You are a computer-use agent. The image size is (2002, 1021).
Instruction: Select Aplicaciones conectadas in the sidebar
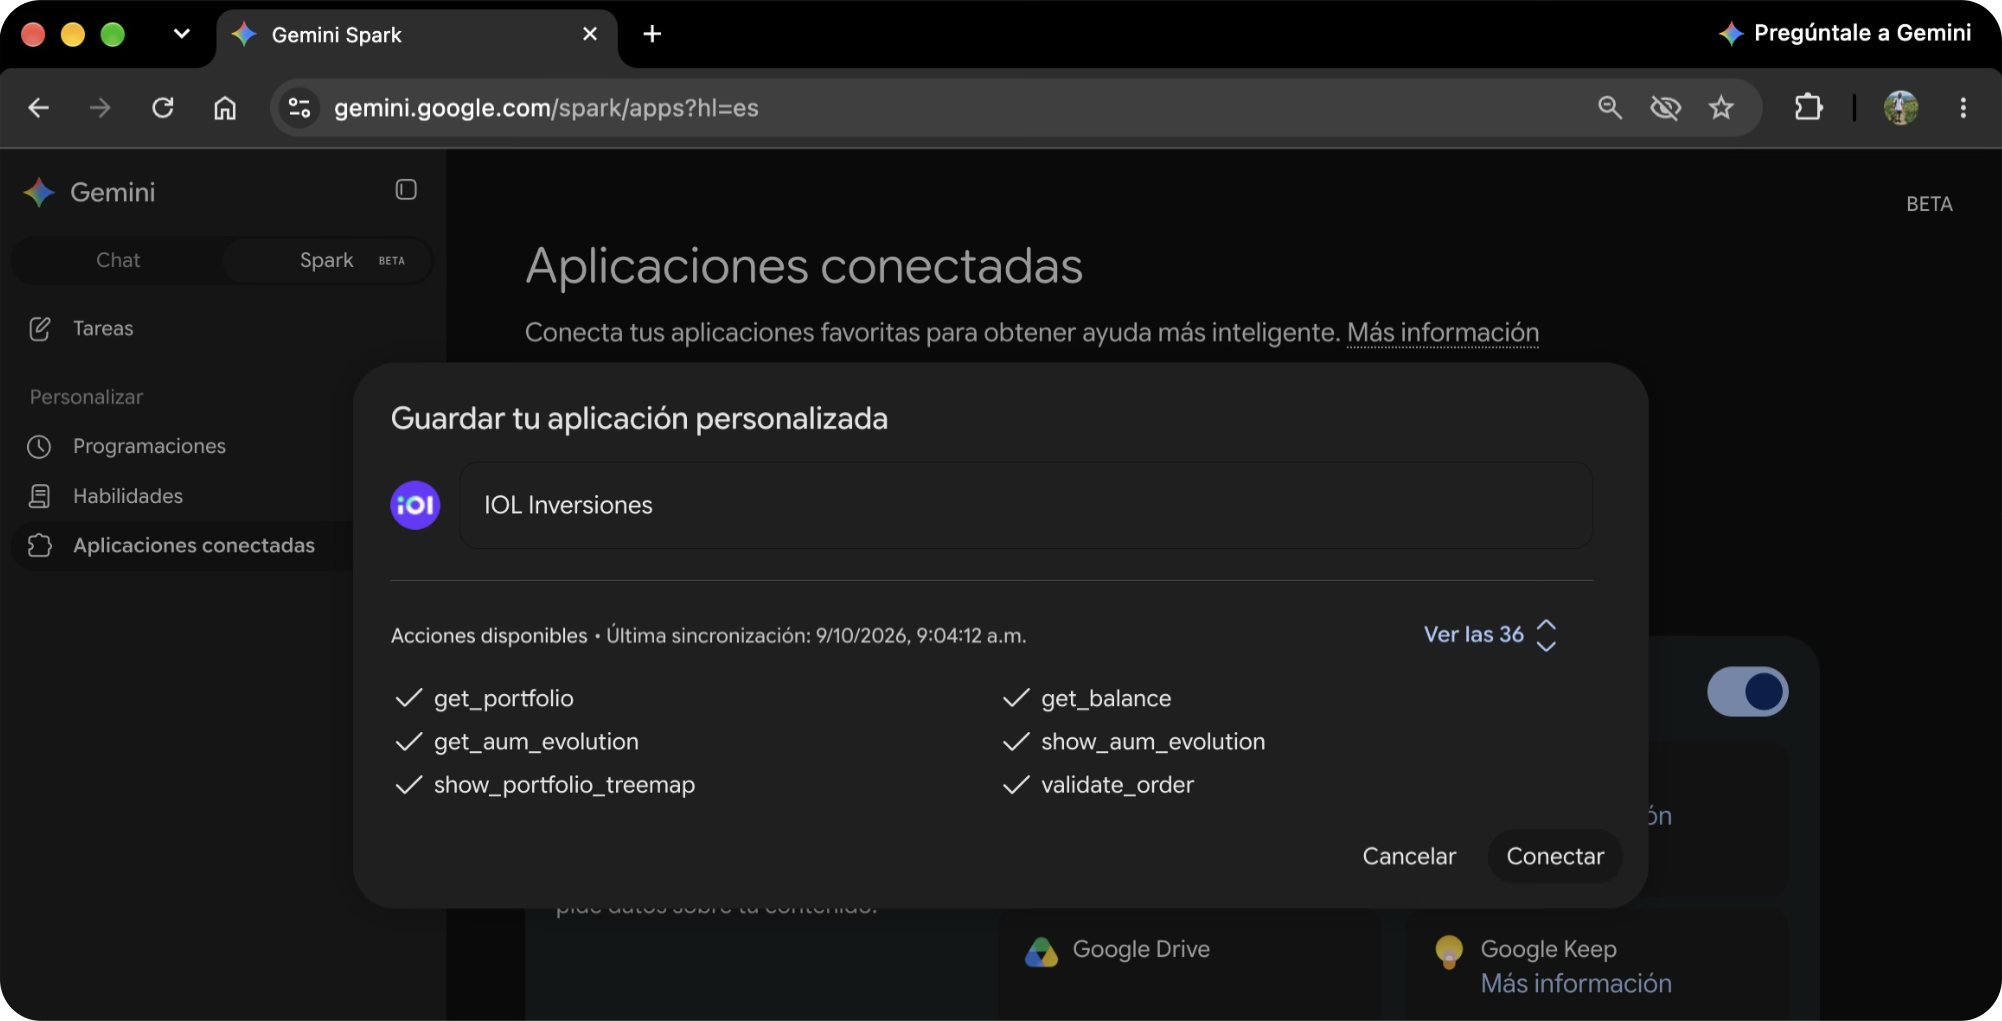coord(193,545)
